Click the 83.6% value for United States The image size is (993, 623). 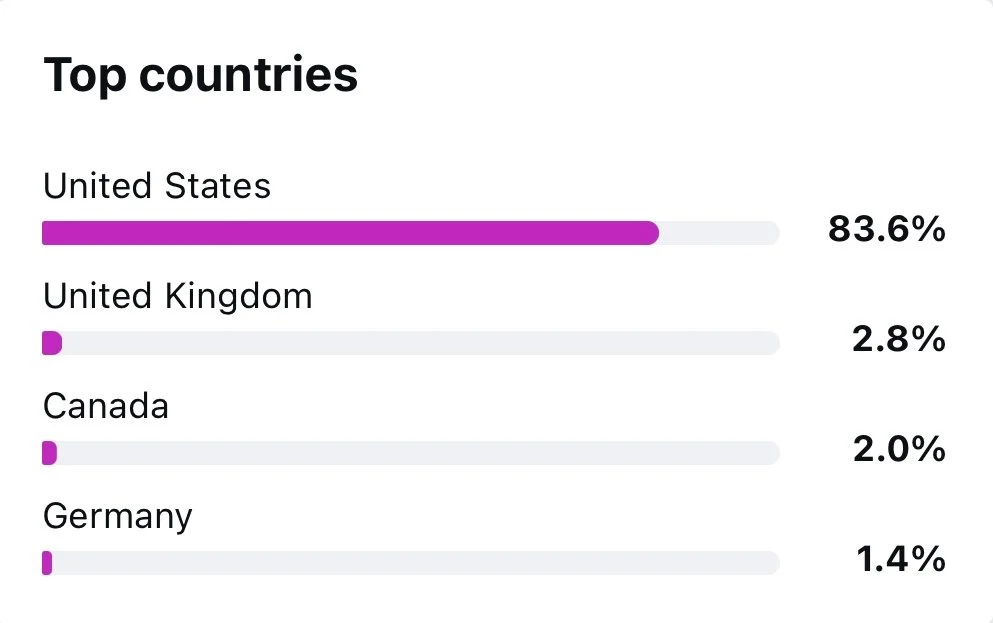click(887, 229)
